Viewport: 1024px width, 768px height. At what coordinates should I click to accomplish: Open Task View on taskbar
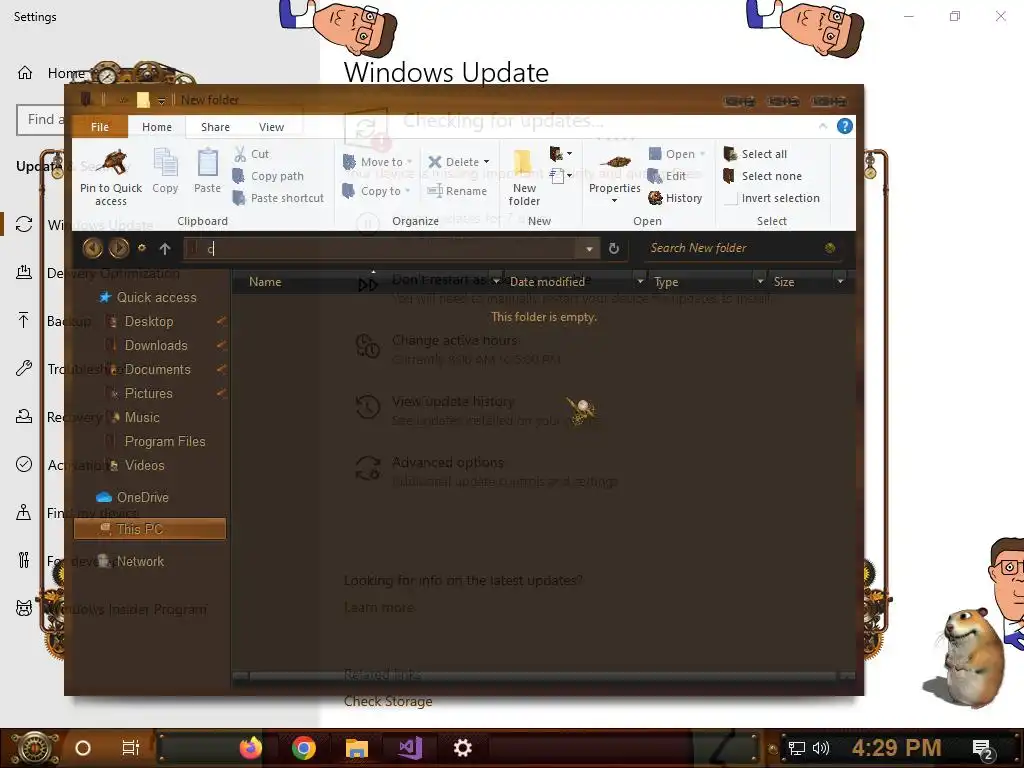tap(131, 748)
